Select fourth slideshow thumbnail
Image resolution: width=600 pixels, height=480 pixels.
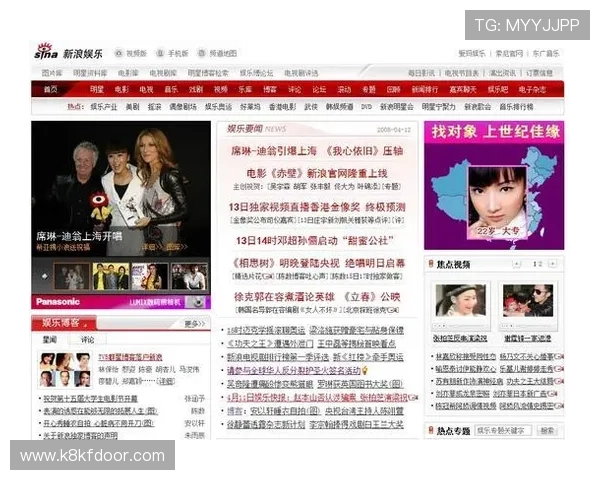189,276
